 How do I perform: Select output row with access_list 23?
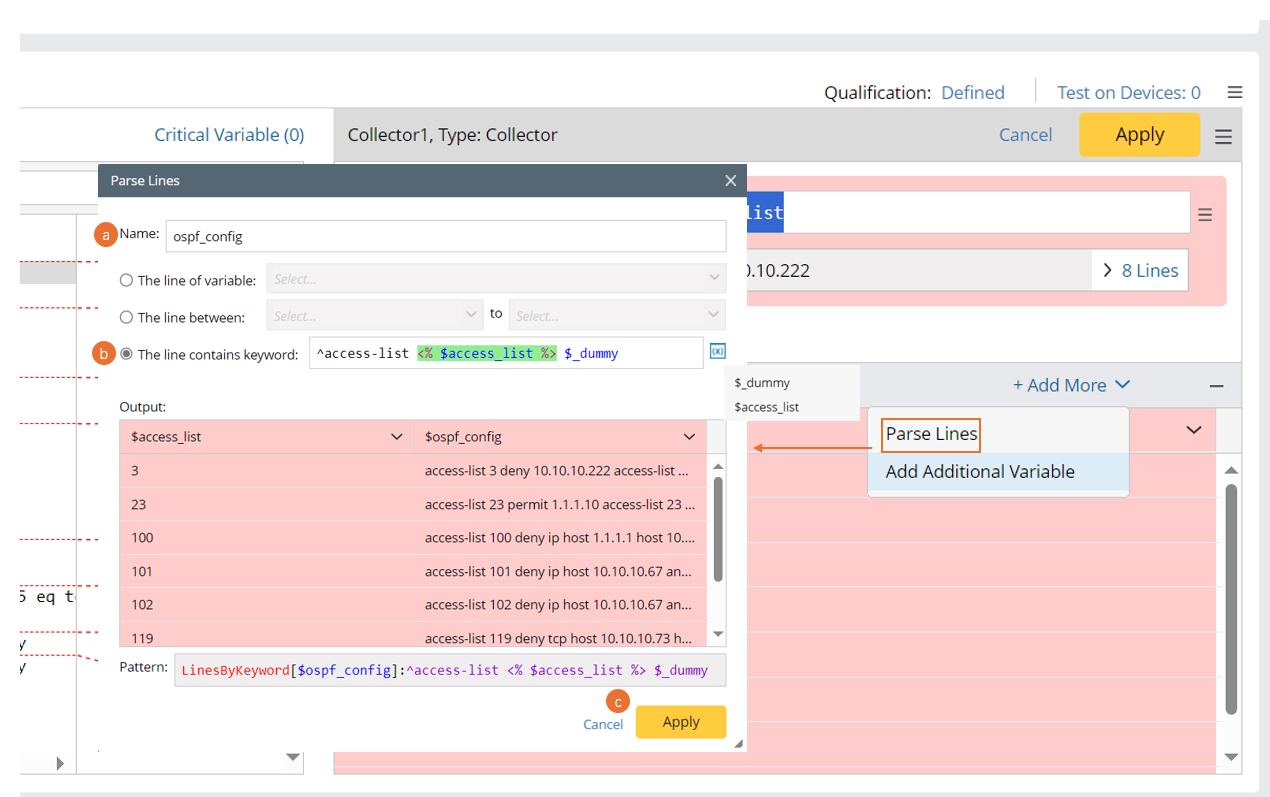[413, 504]
